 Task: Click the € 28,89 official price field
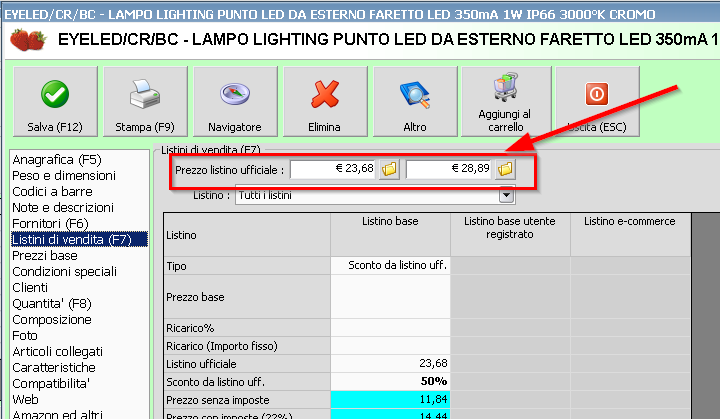[449, 169]
